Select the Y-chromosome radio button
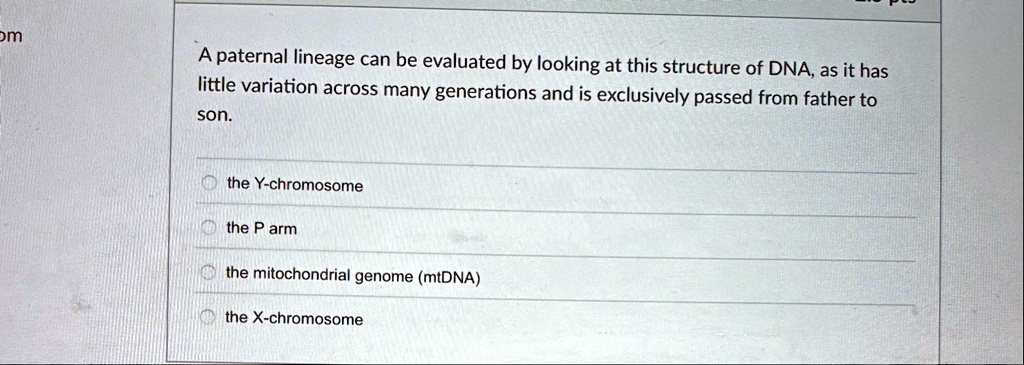 point(209,184)
